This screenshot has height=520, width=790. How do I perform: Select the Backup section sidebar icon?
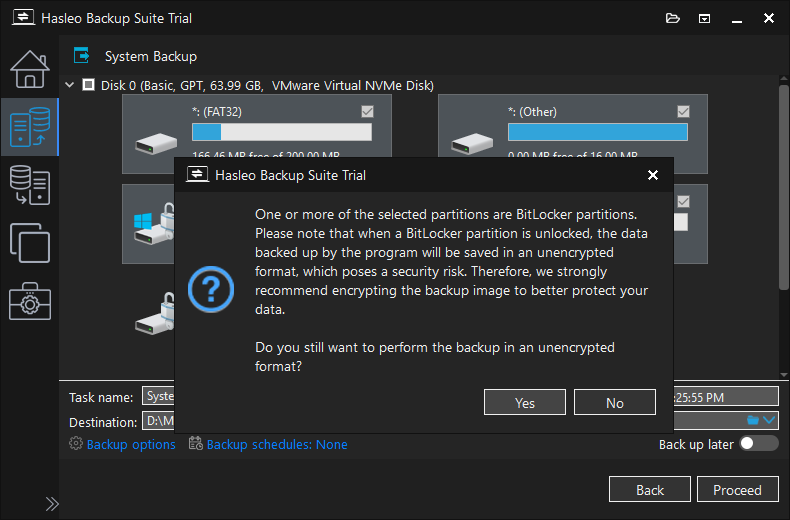[30, 127]
